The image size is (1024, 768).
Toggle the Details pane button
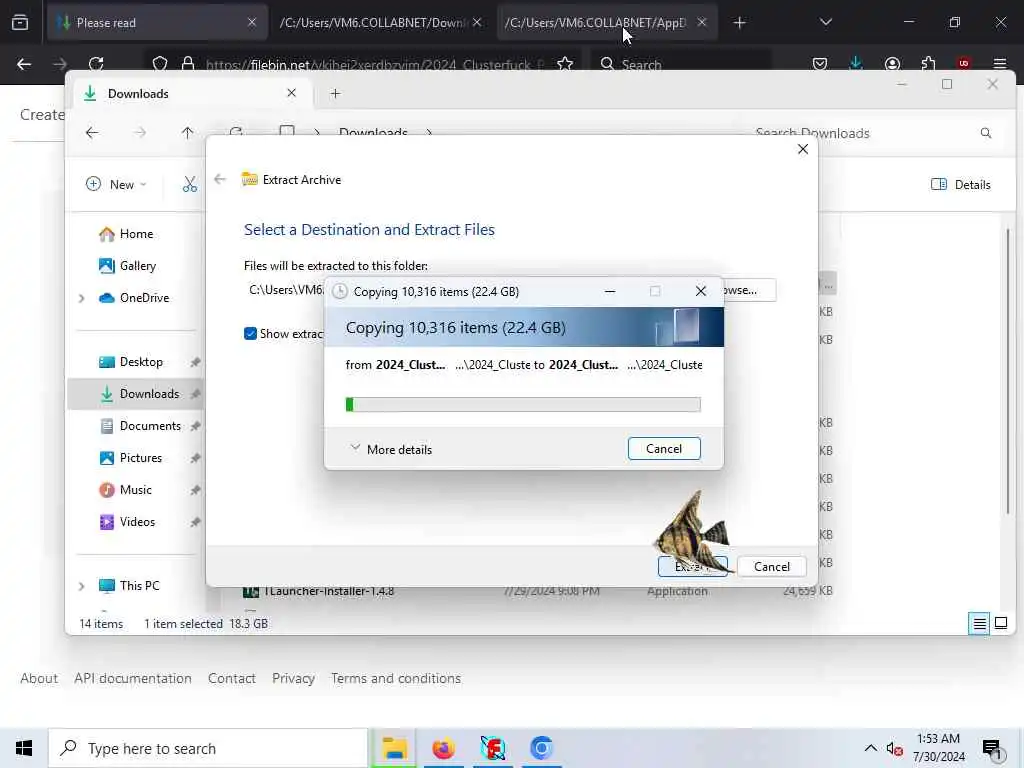960,185
